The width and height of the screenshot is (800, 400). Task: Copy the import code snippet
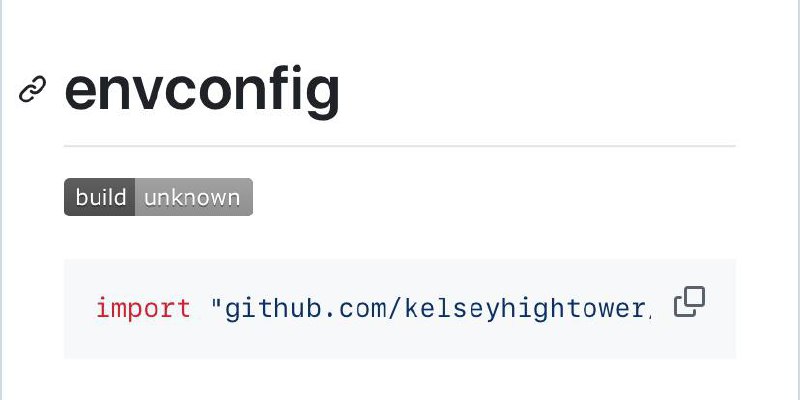(x=689, y=302)
